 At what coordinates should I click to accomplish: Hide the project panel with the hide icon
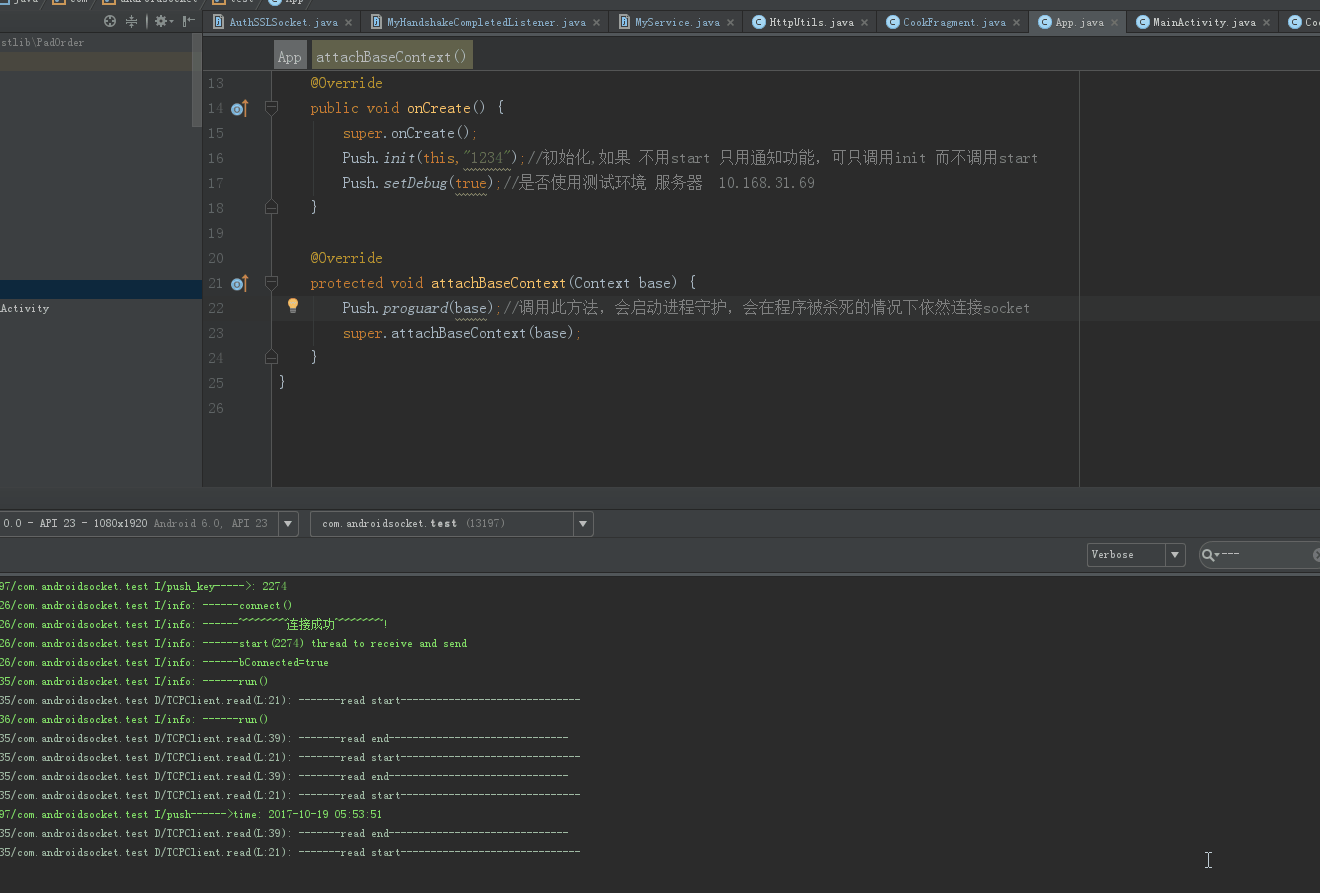point(188,21)
